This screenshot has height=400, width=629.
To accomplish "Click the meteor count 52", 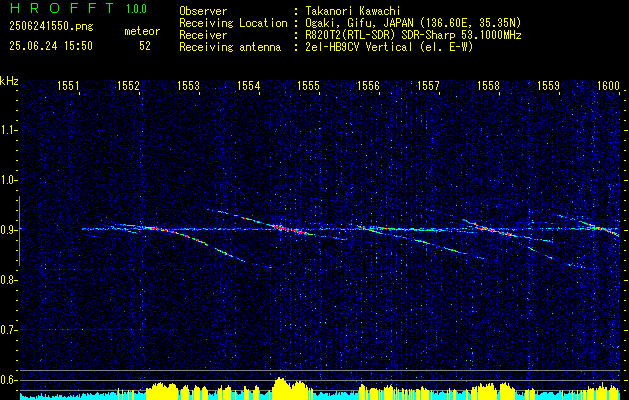I will [145, 46].
